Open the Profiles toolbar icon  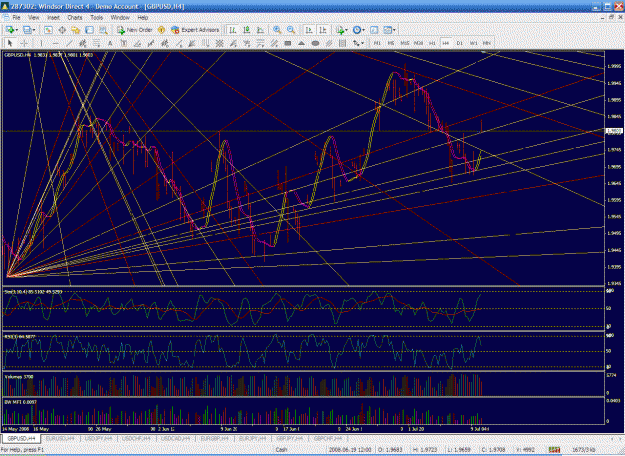tap(27, 30)
